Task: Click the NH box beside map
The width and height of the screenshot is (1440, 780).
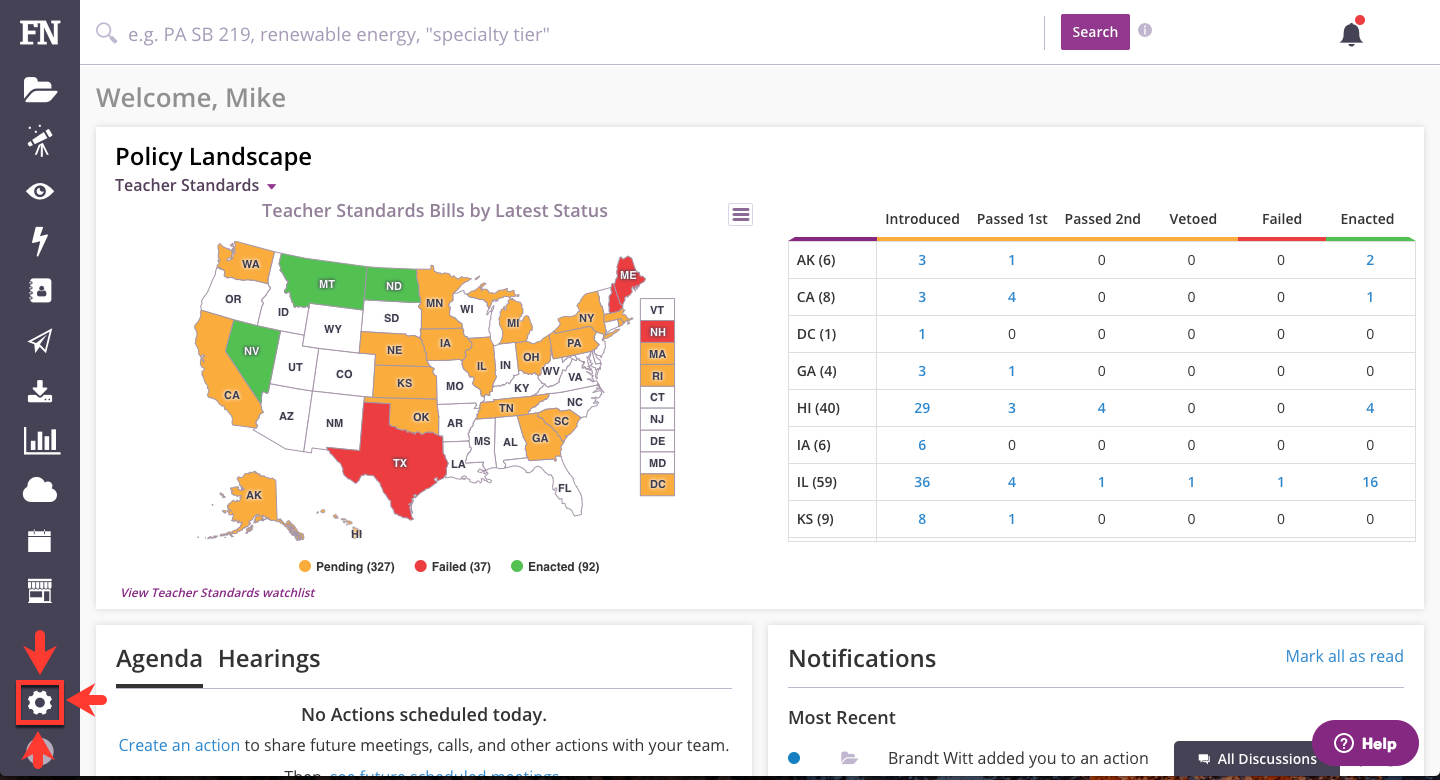Action: [x=657, y=332]
